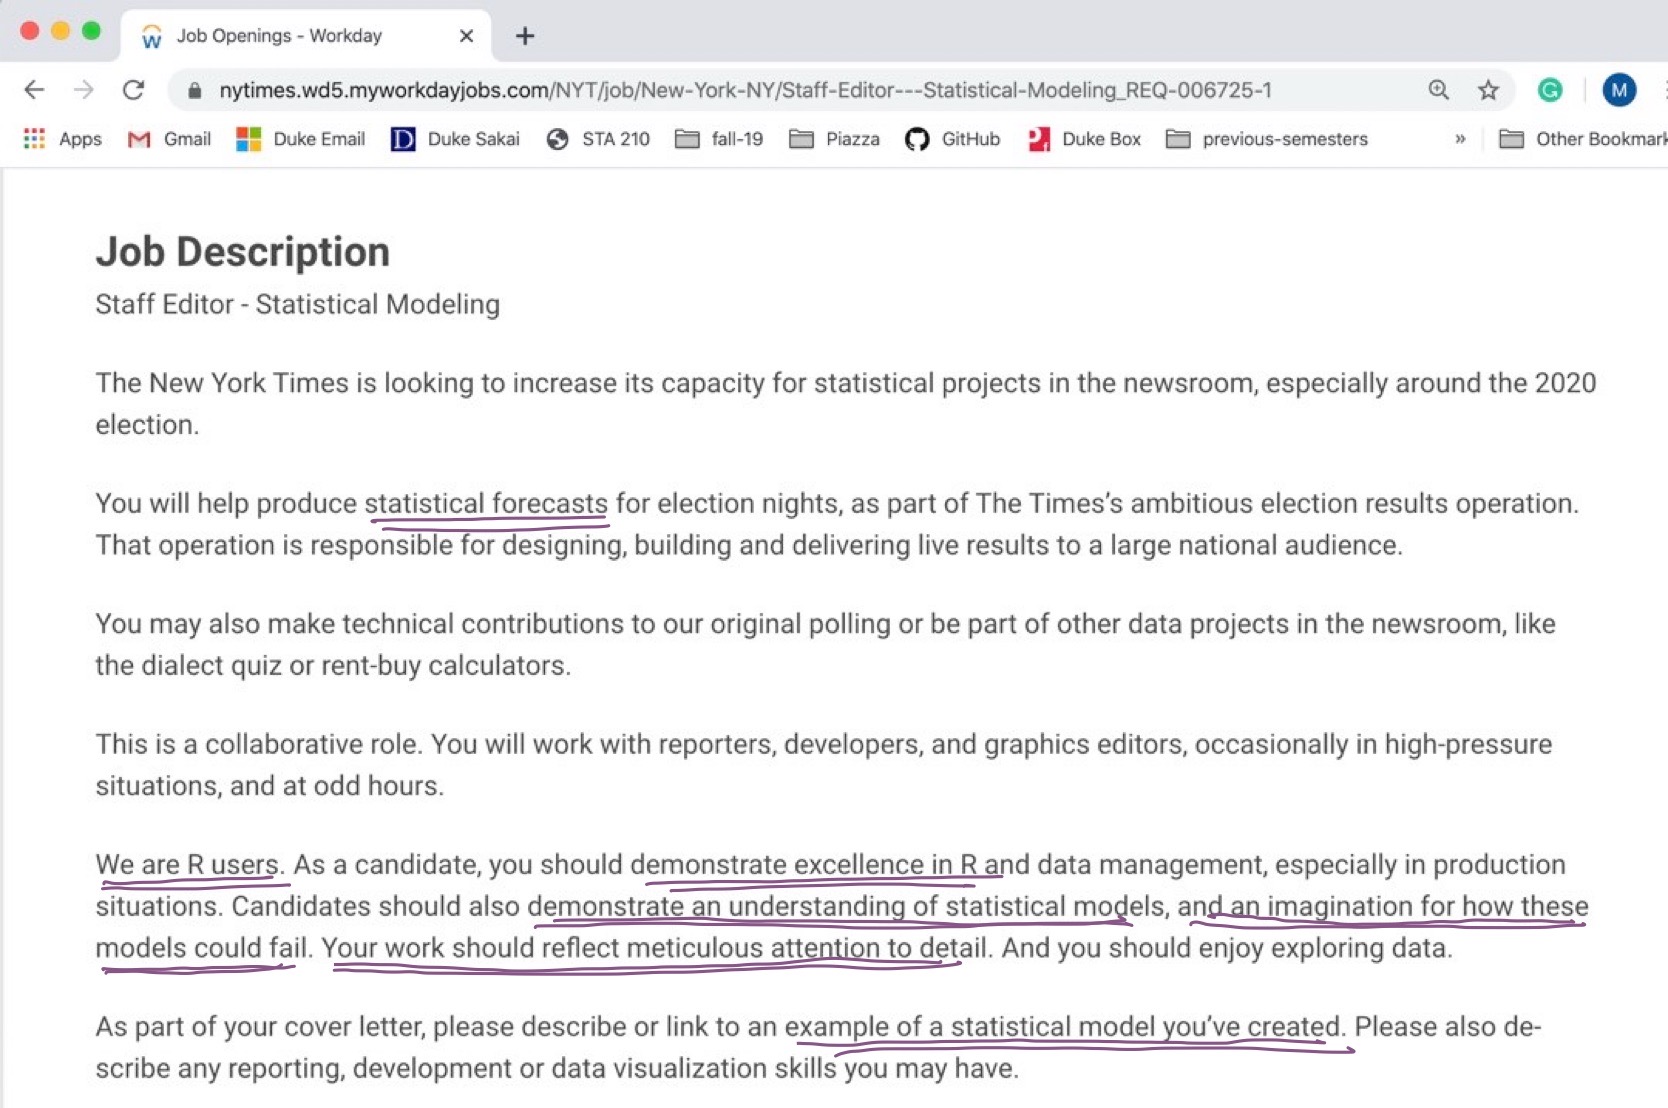The height and width of the screenshot is (1108, 1668).
Task: Click the Job Description heading
Action: tap(243, 252)
